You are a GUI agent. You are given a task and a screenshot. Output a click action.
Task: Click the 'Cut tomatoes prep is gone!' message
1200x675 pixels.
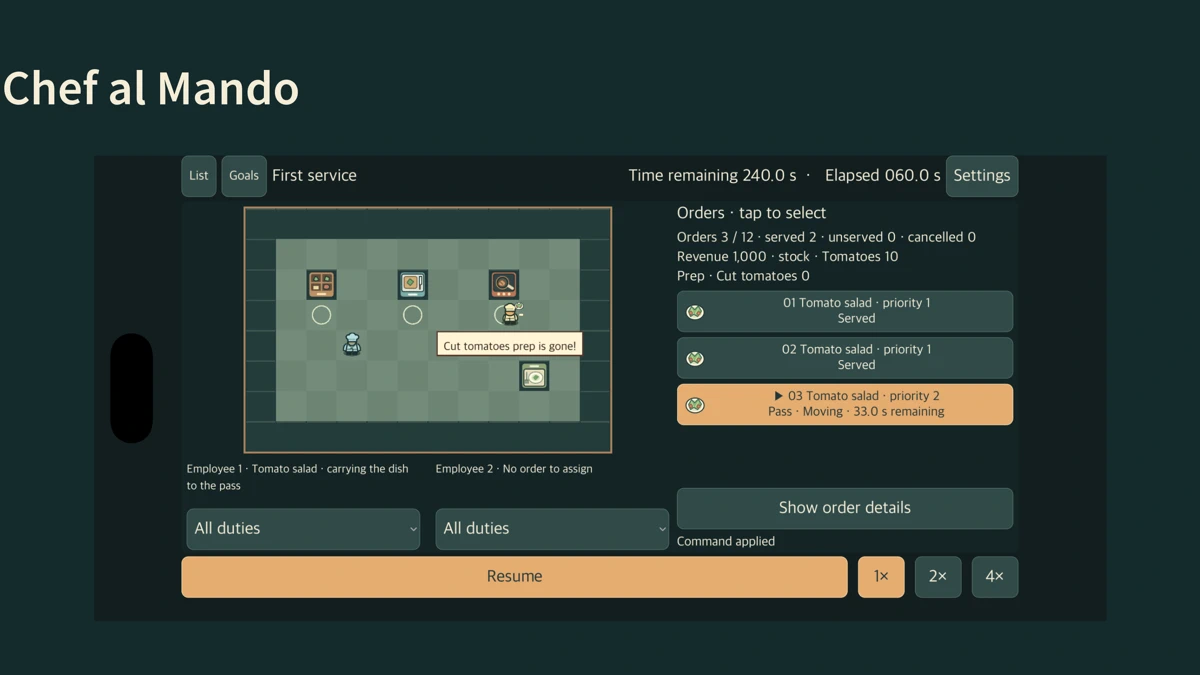(x=510, y=346)
